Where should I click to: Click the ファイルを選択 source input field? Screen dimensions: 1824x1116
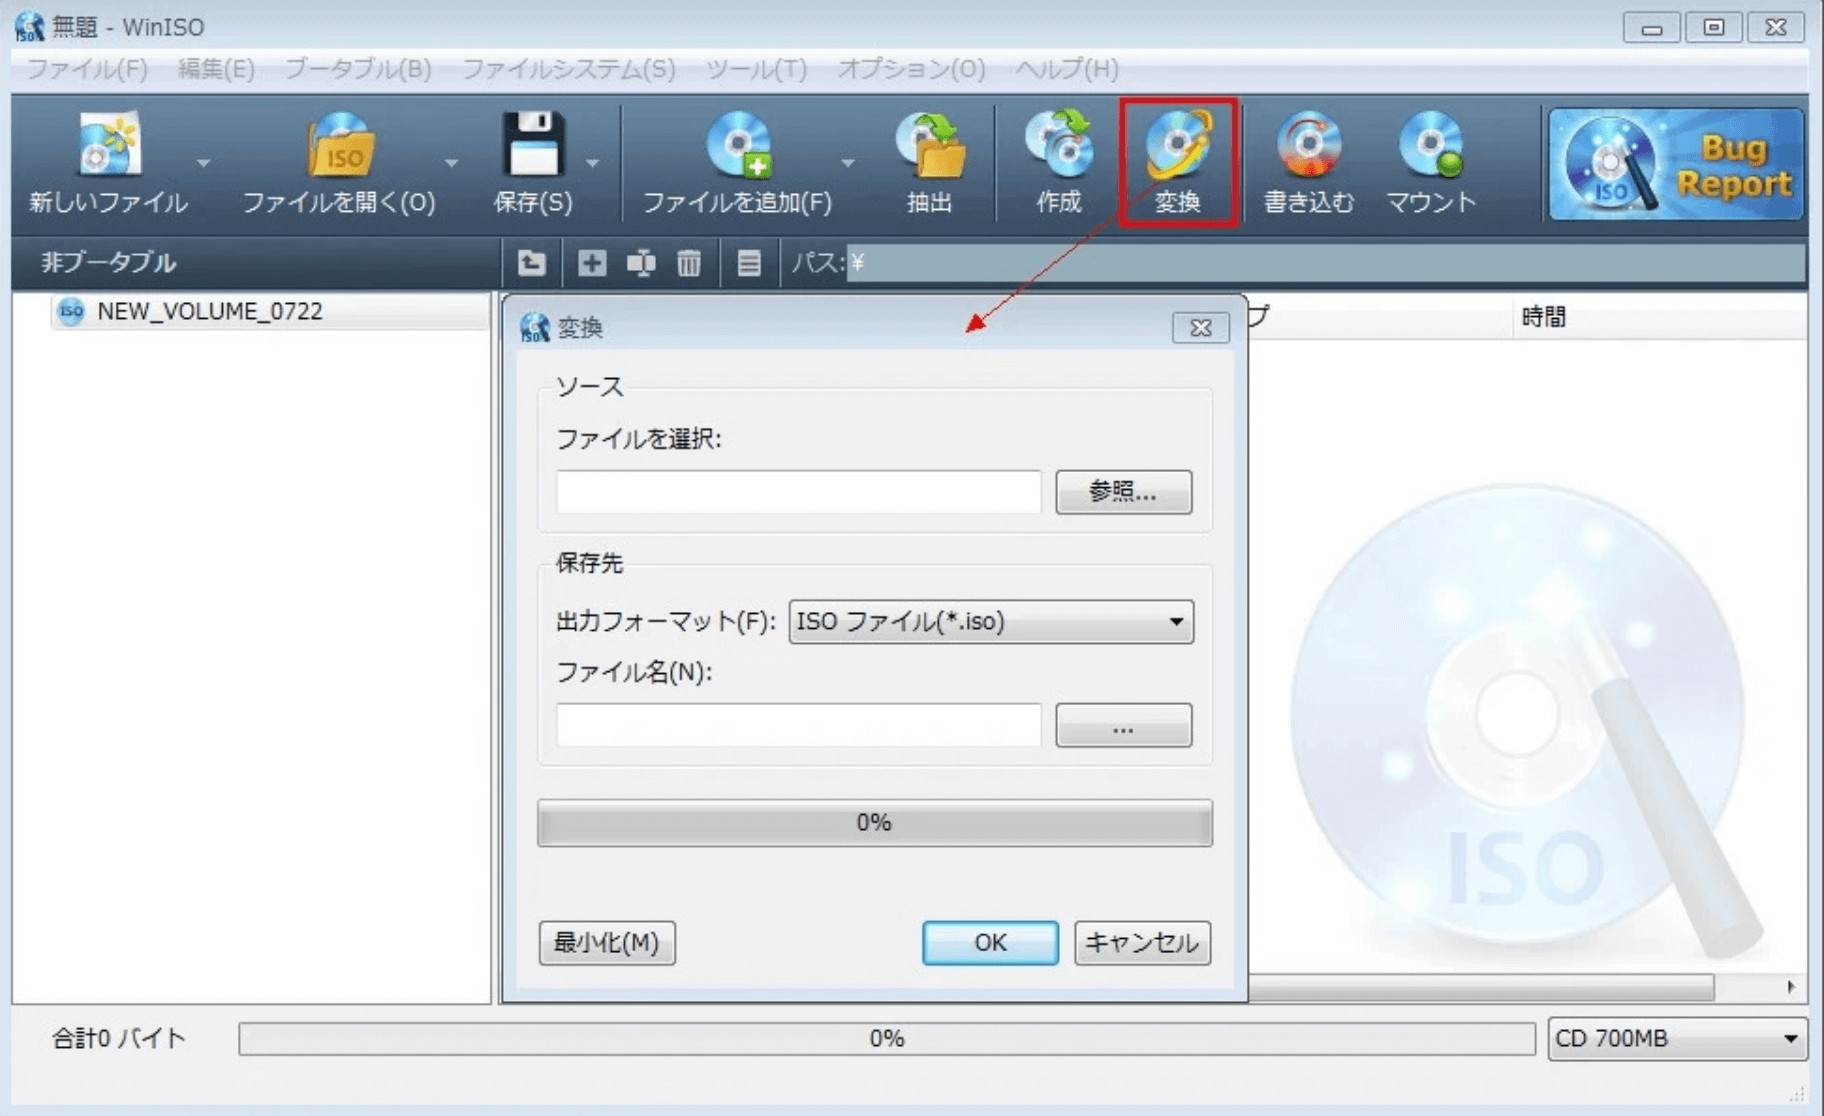click(799, 492)
